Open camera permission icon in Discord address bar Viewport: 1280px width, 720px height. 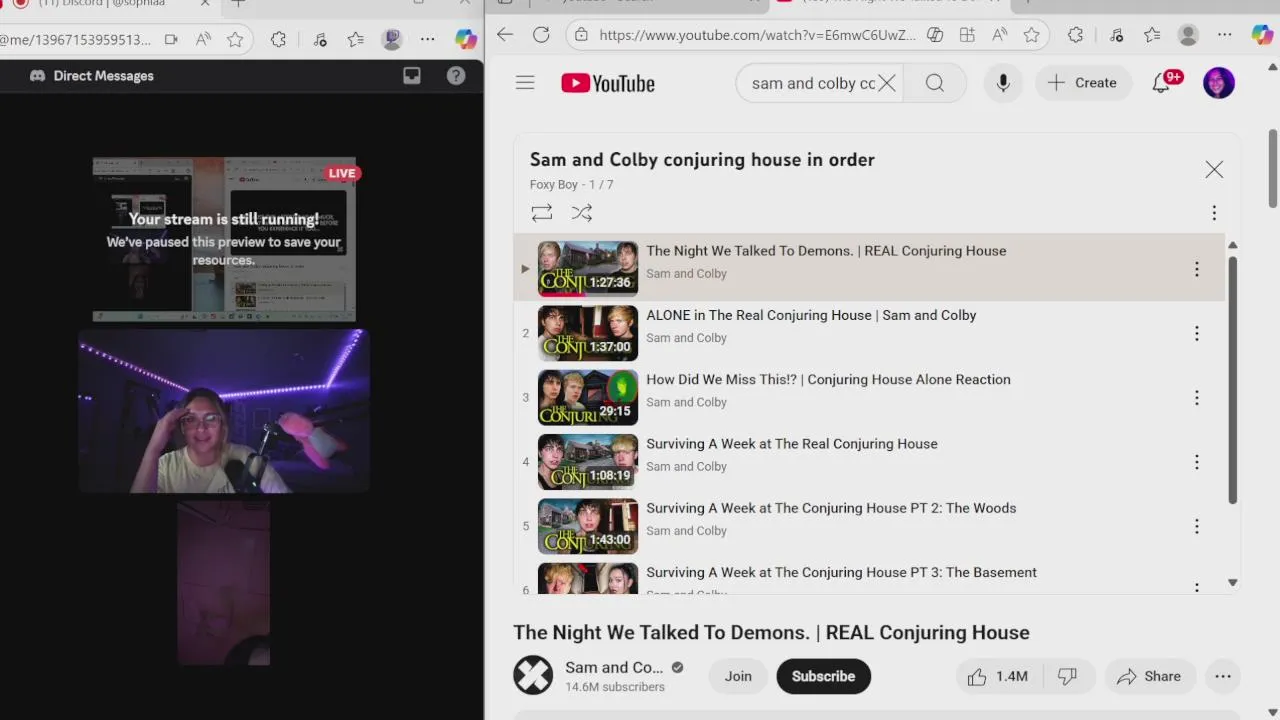coord(171,40)
